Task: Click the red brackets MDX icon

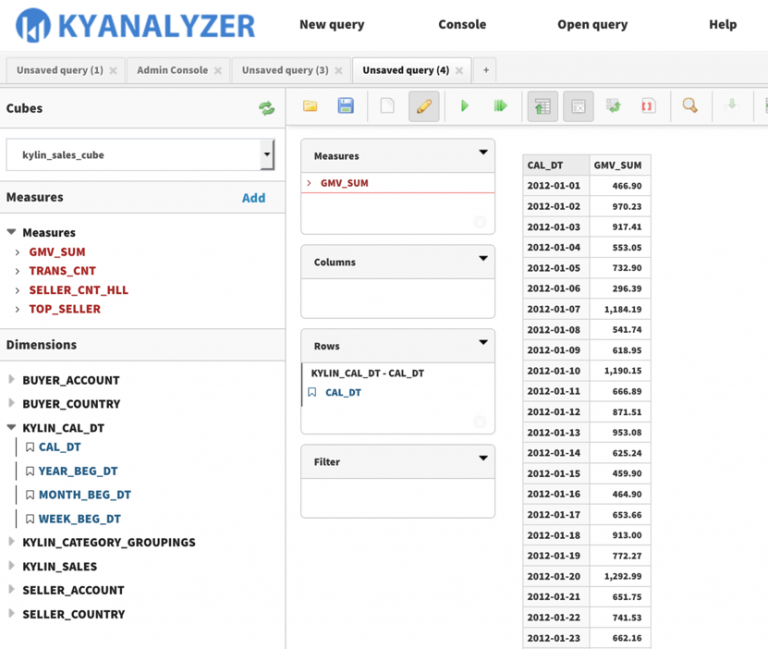Action: (648, 106)
